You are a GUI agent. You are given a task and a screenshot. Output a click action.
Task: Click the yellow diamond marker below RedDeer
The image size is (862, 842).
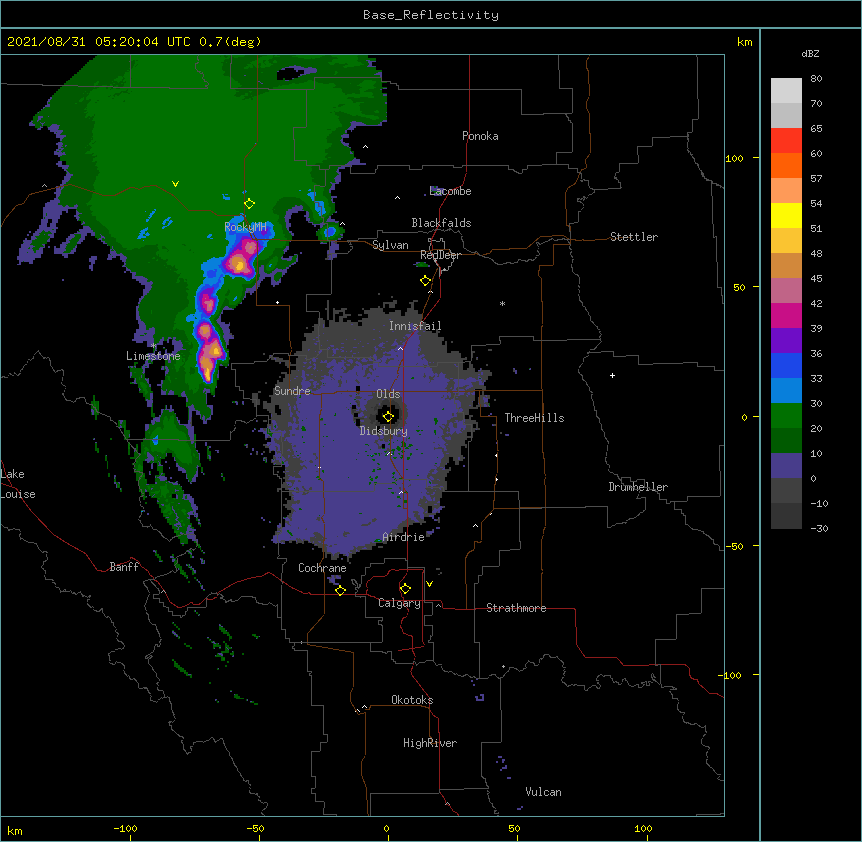click(425, 281)
